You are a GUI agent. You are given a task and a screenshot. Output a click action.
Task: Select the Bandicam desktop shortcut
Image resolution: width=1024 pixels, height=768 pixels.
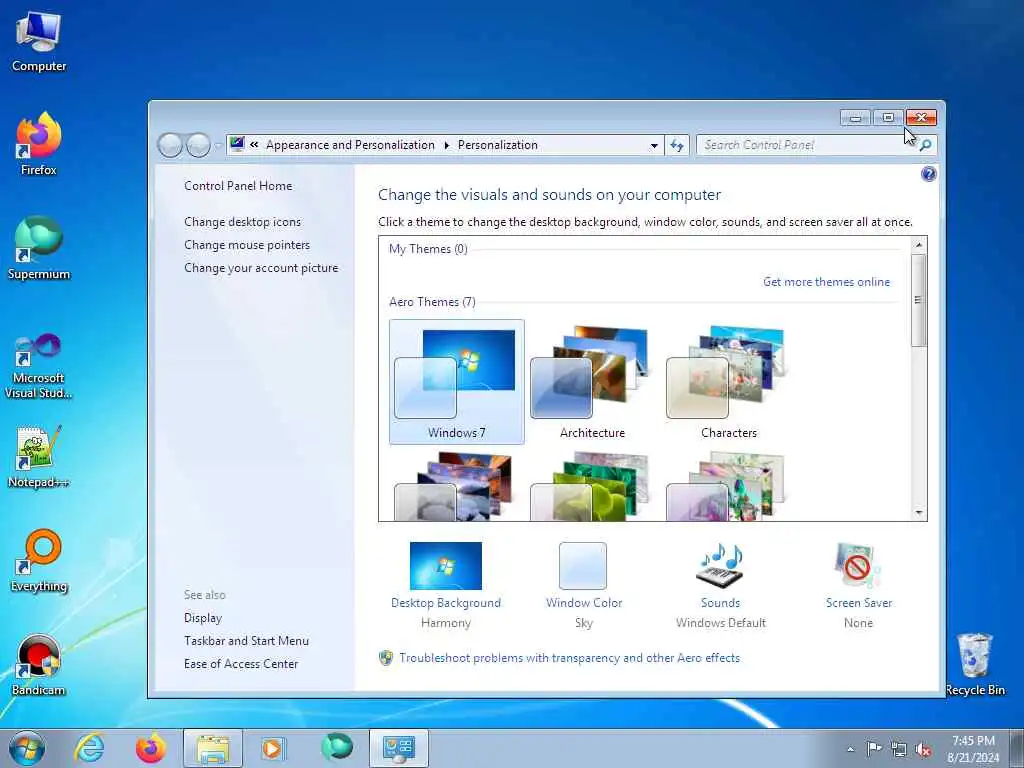coord(39,665)
